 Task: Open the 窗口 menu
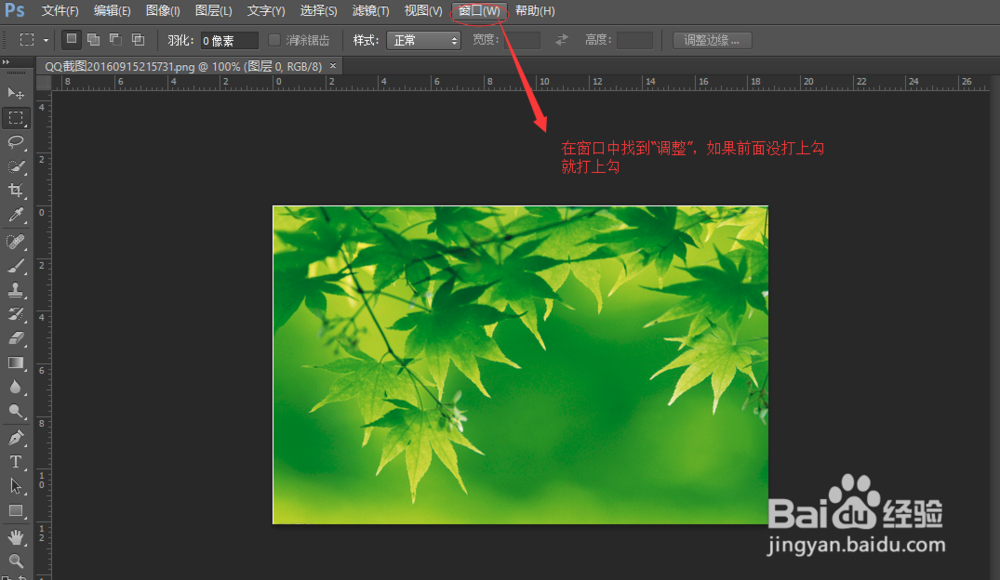click(x=479, y=11)
